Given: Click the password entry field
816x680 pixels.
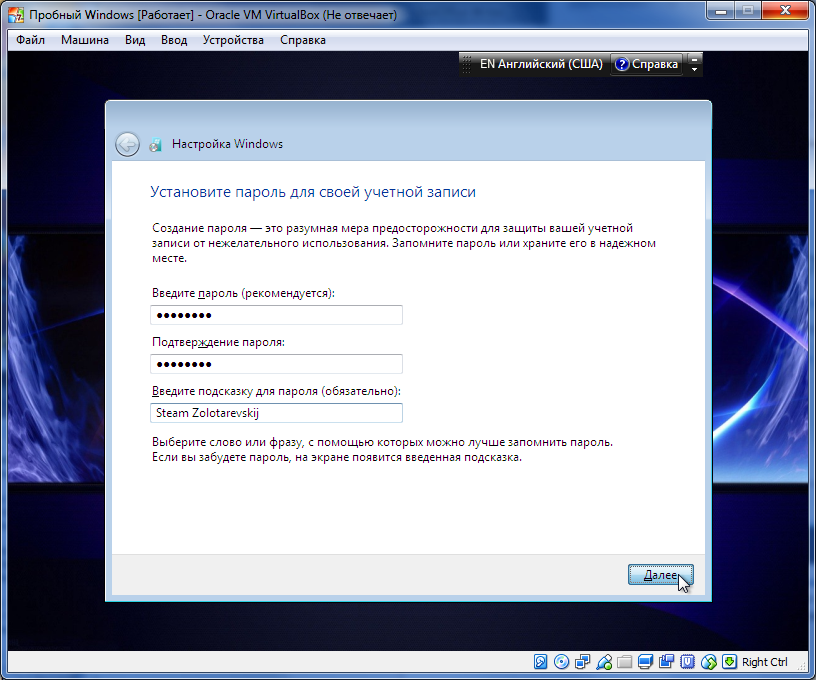Looking at the screenshot, I should click(x=276, y=314).
